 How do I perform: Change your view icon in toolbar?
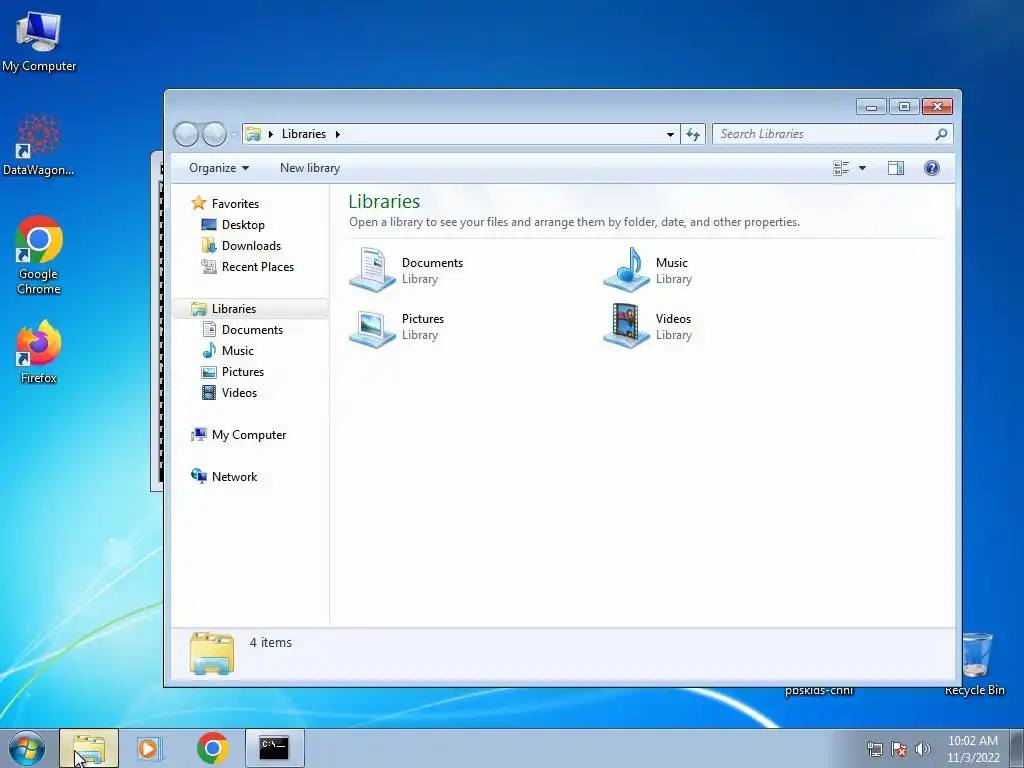click(x=841, y=168)
